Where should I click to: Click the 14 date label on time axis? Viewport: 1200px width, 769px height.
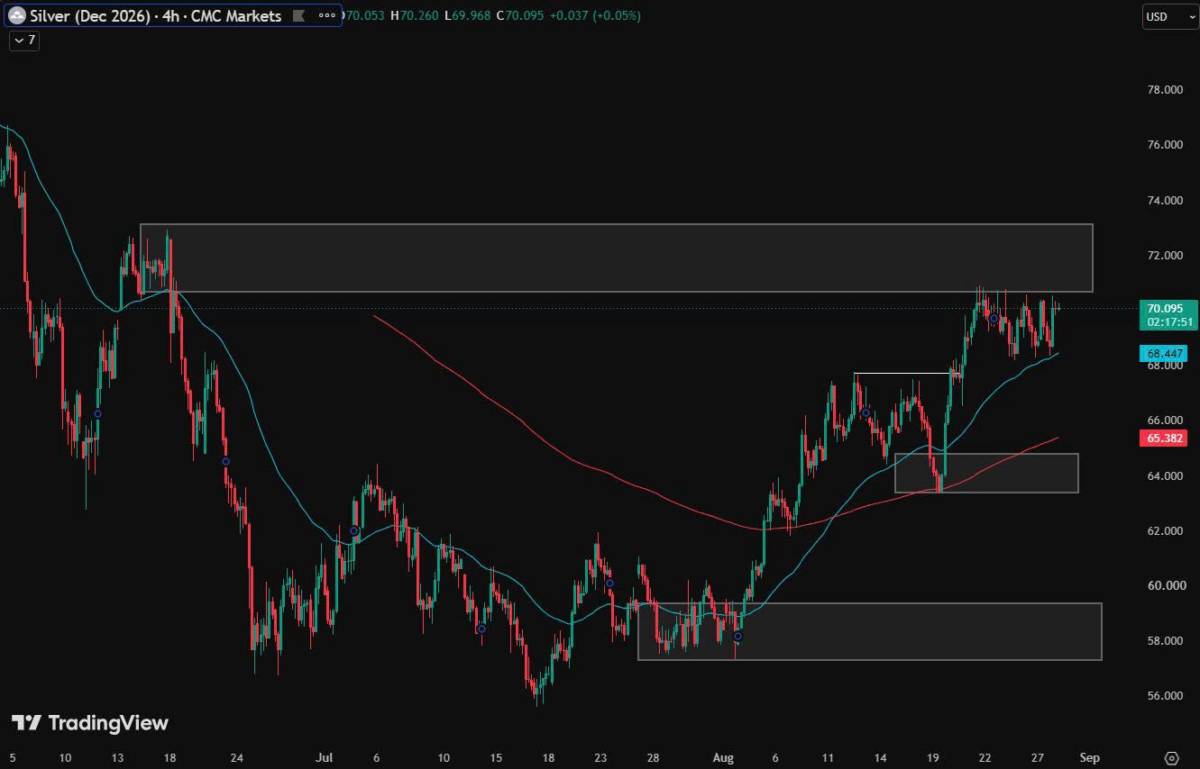(x=881, y=758)
